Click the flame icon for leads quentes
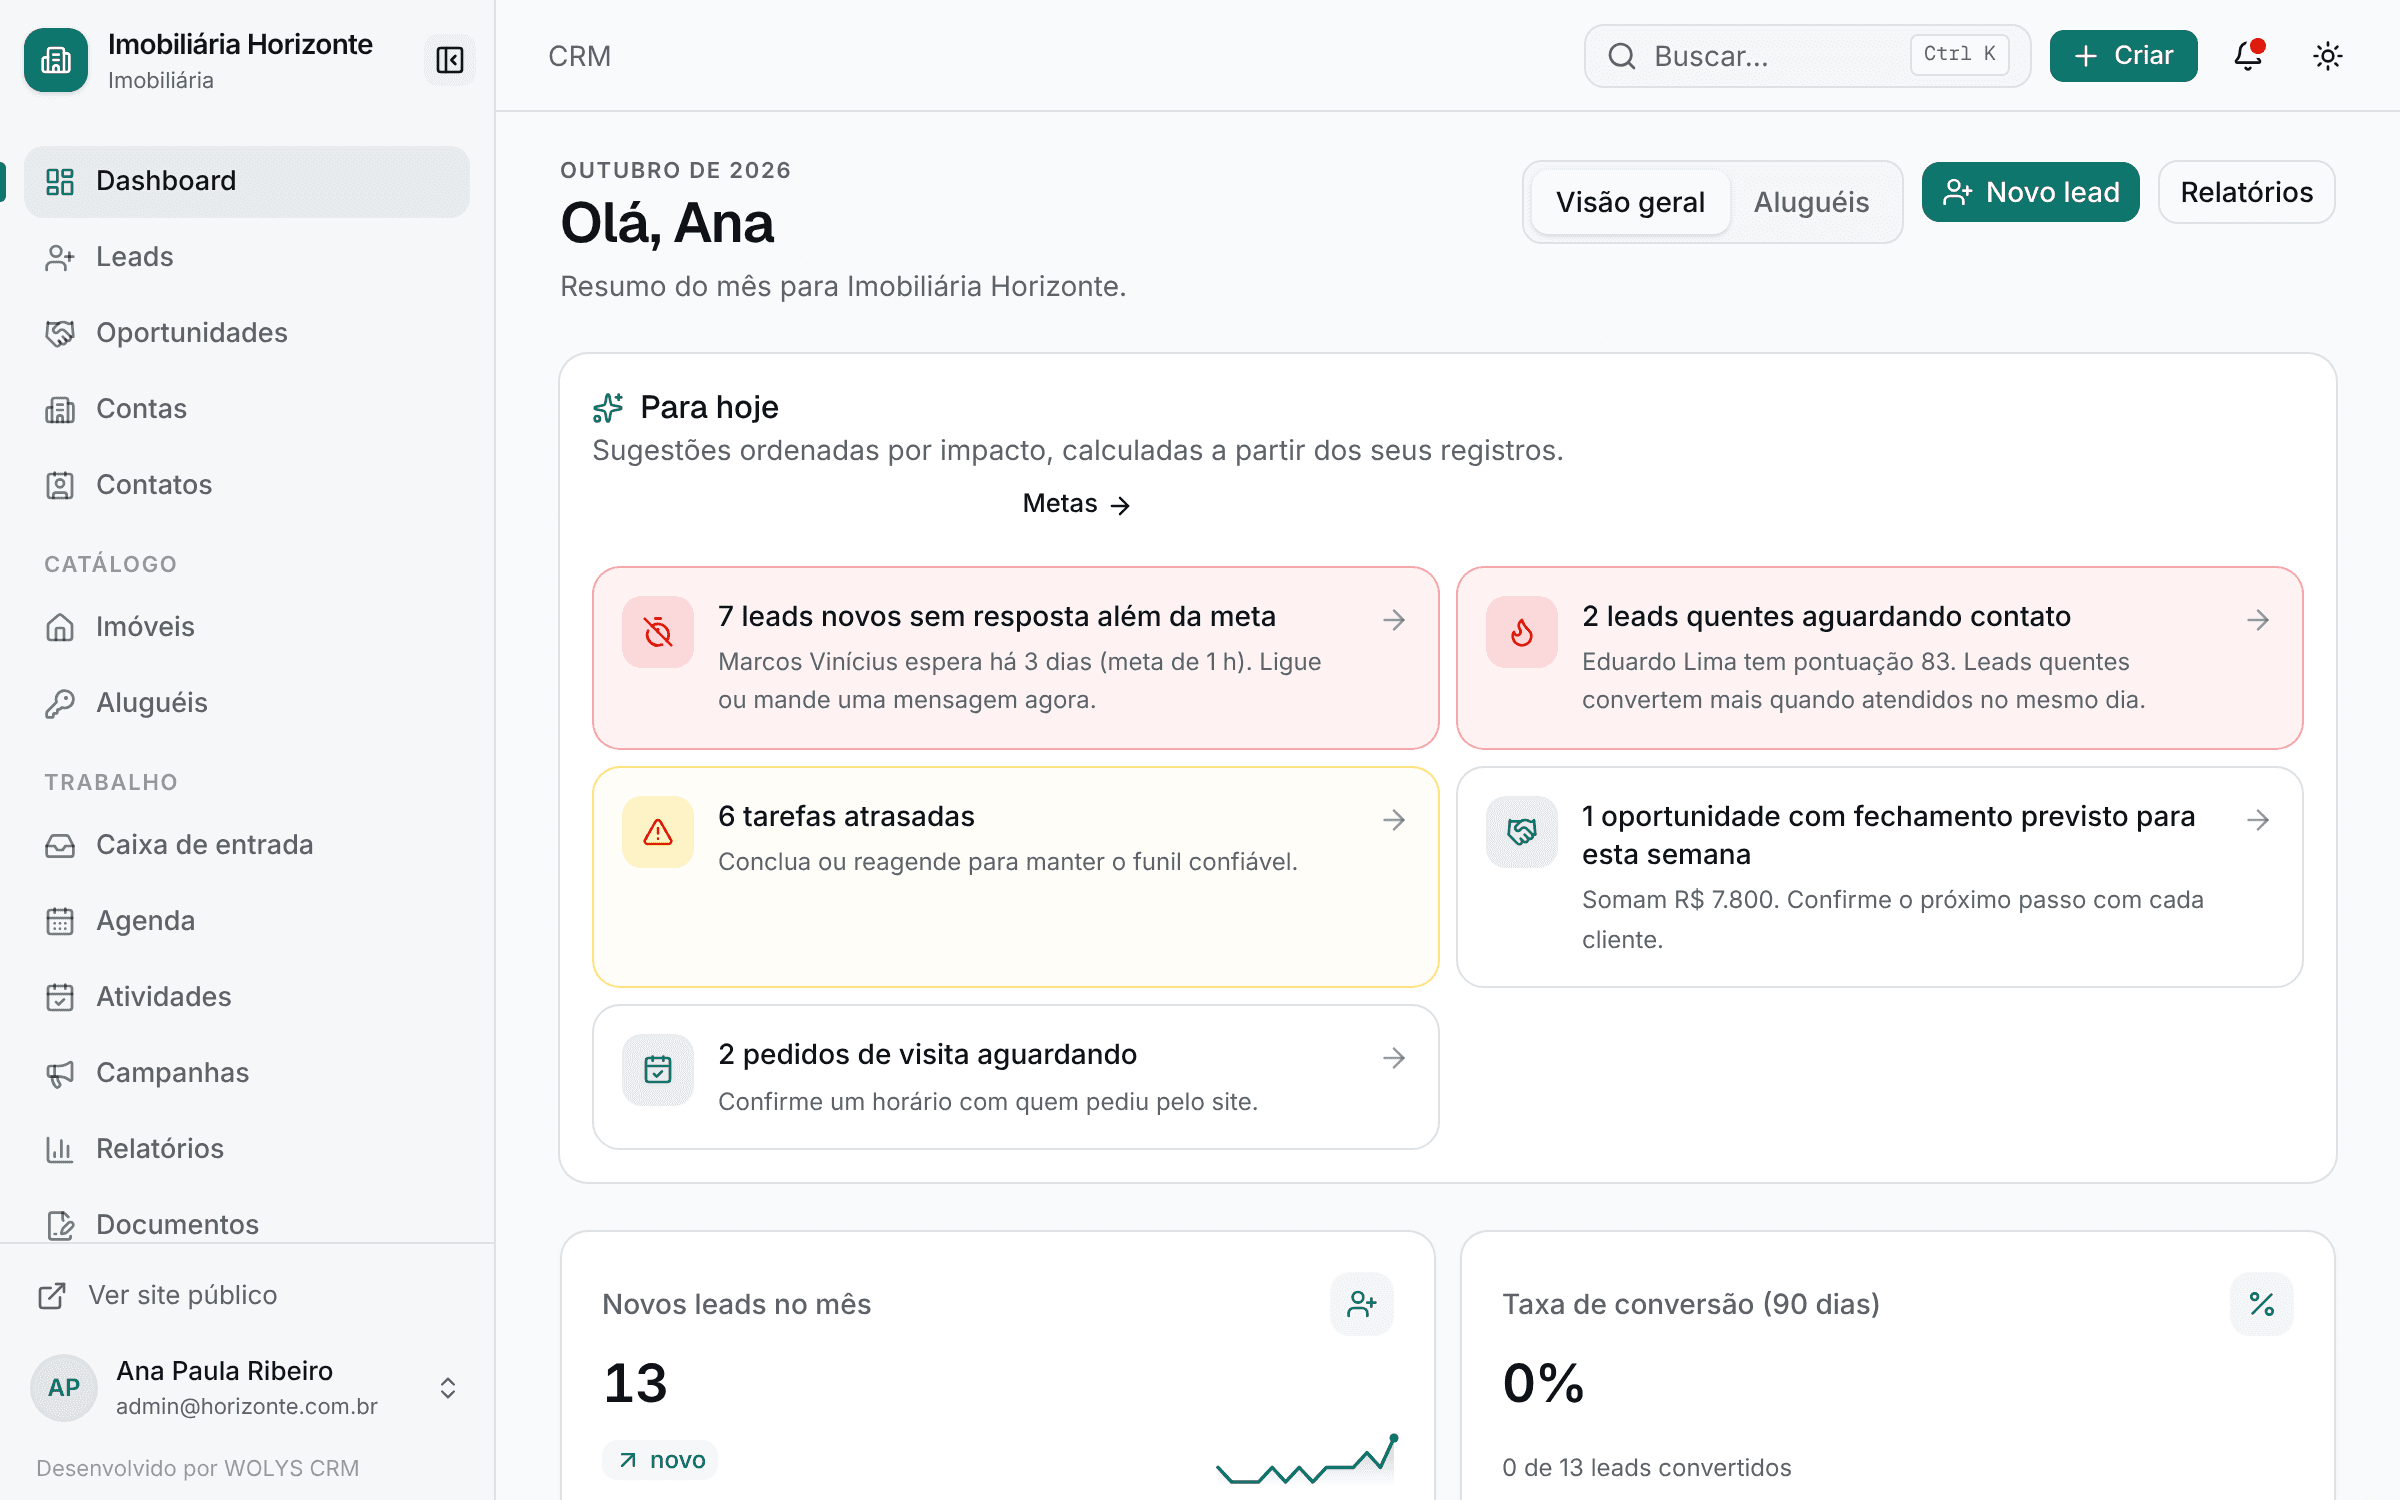Screen dimensions: 2400x1500 tap(1521, 632)
